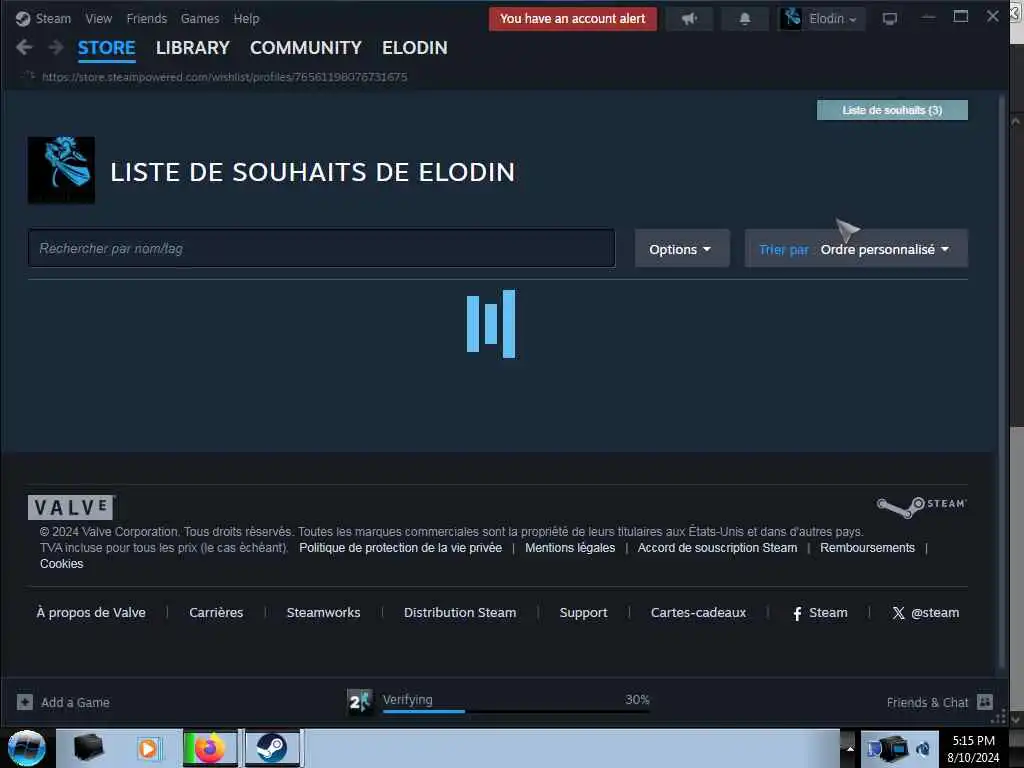Switch to the STORE tab
The height and width of the screenshot is (768, 1024).
click(x=106, y=48)
